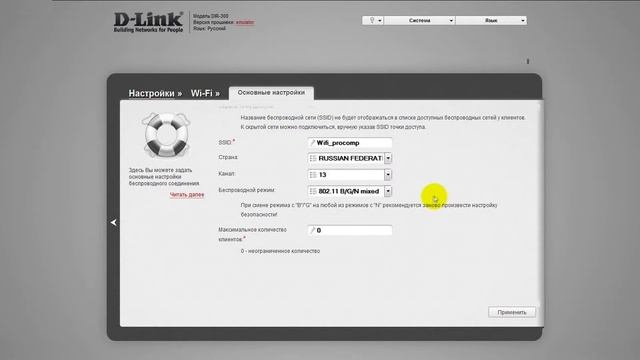
Task: Click the Применить button
Action: [512, 312]
